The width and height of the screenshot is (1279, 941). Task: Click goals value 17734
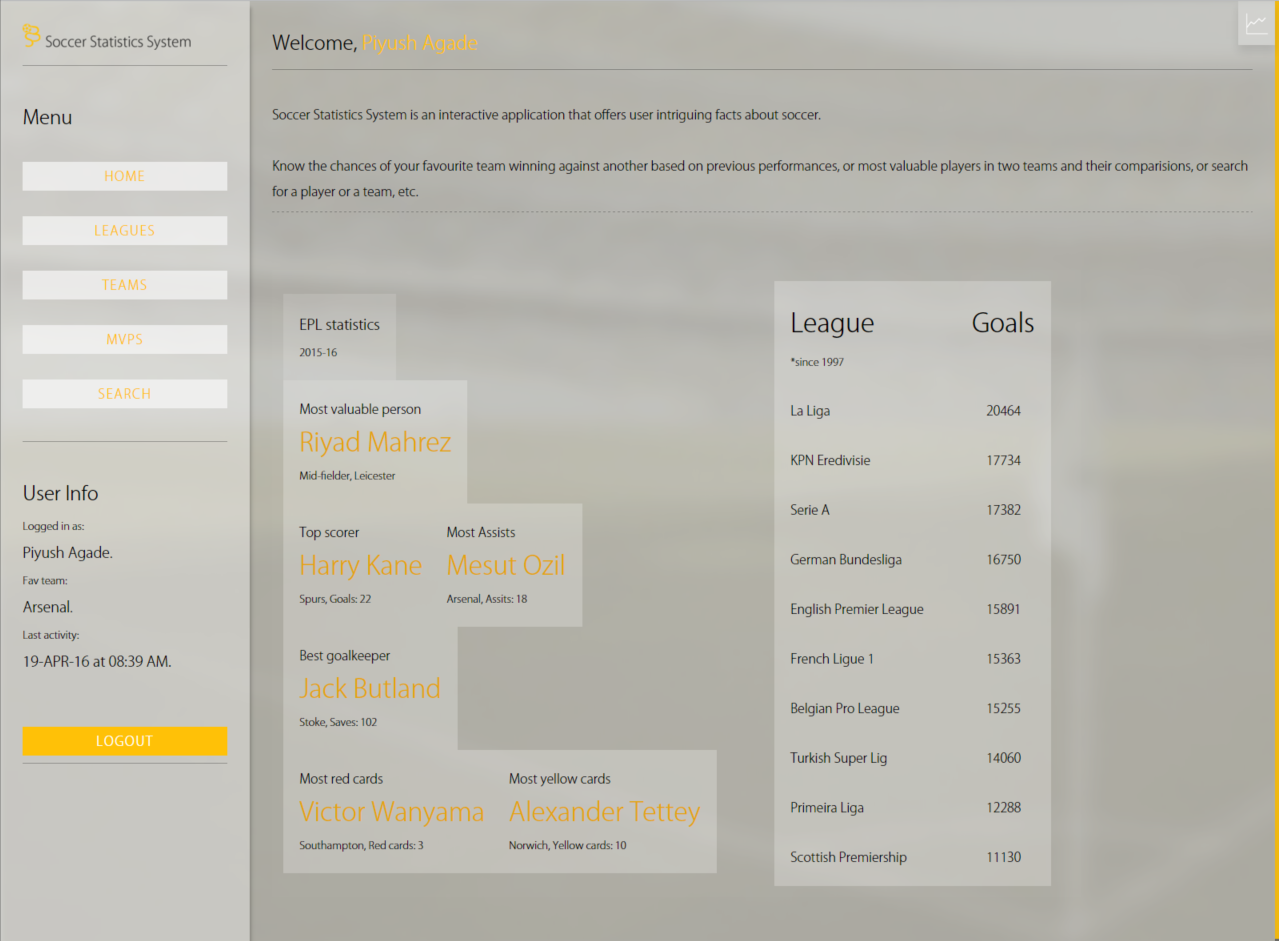pyautogui.click(x=1003, y=461)
